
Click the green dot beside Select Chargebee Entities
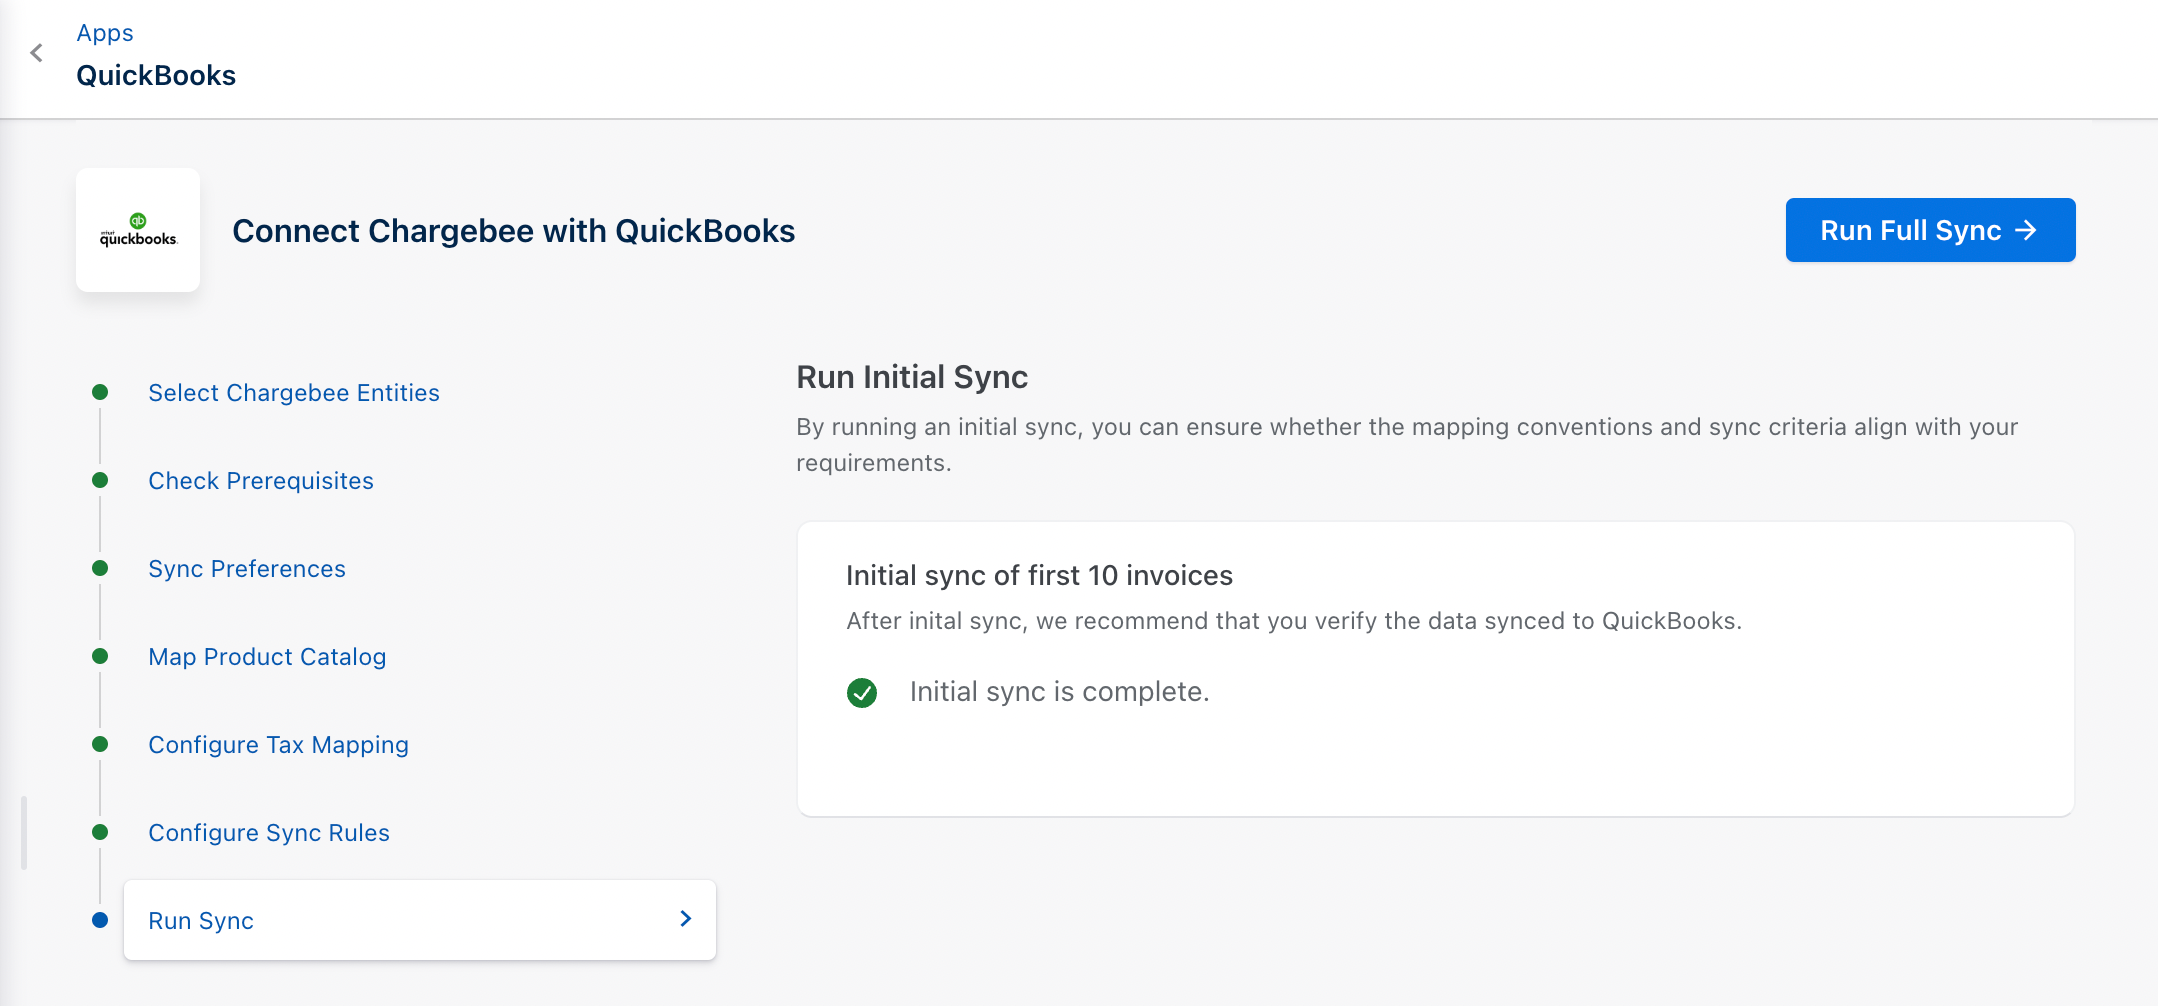click(100, 392)
